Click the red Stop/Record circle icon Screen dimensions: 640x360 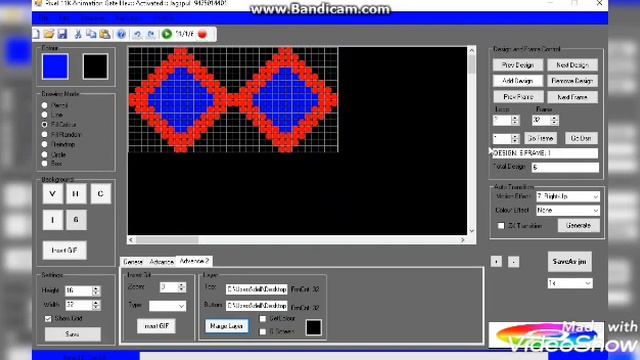click(202, 34)
